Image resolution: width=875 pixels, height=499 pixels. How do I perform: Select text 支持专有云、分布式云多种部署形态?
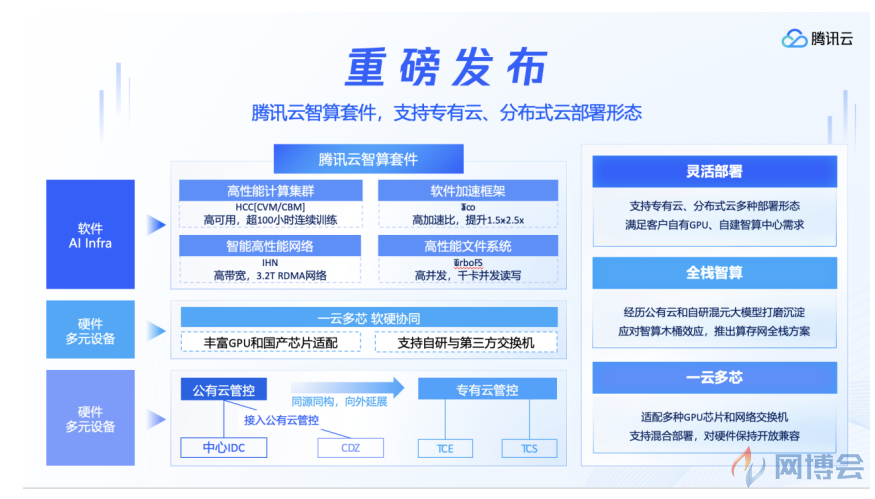click(714, 206)
